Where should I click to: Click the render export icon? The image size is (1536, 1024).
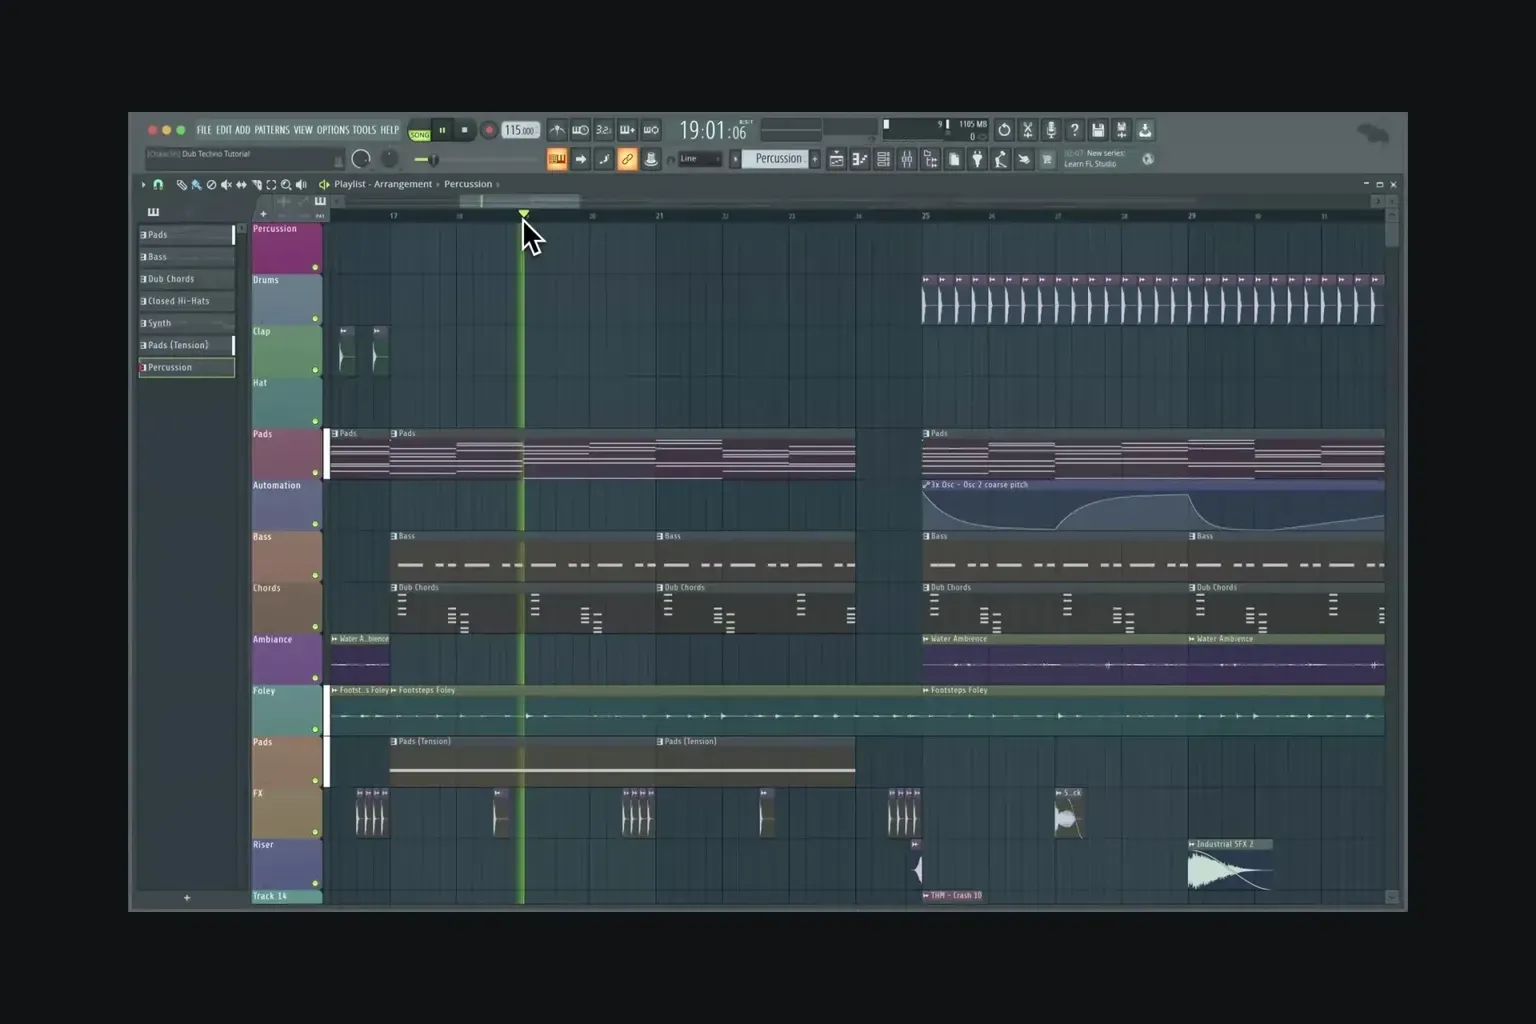coord(1121,130)
